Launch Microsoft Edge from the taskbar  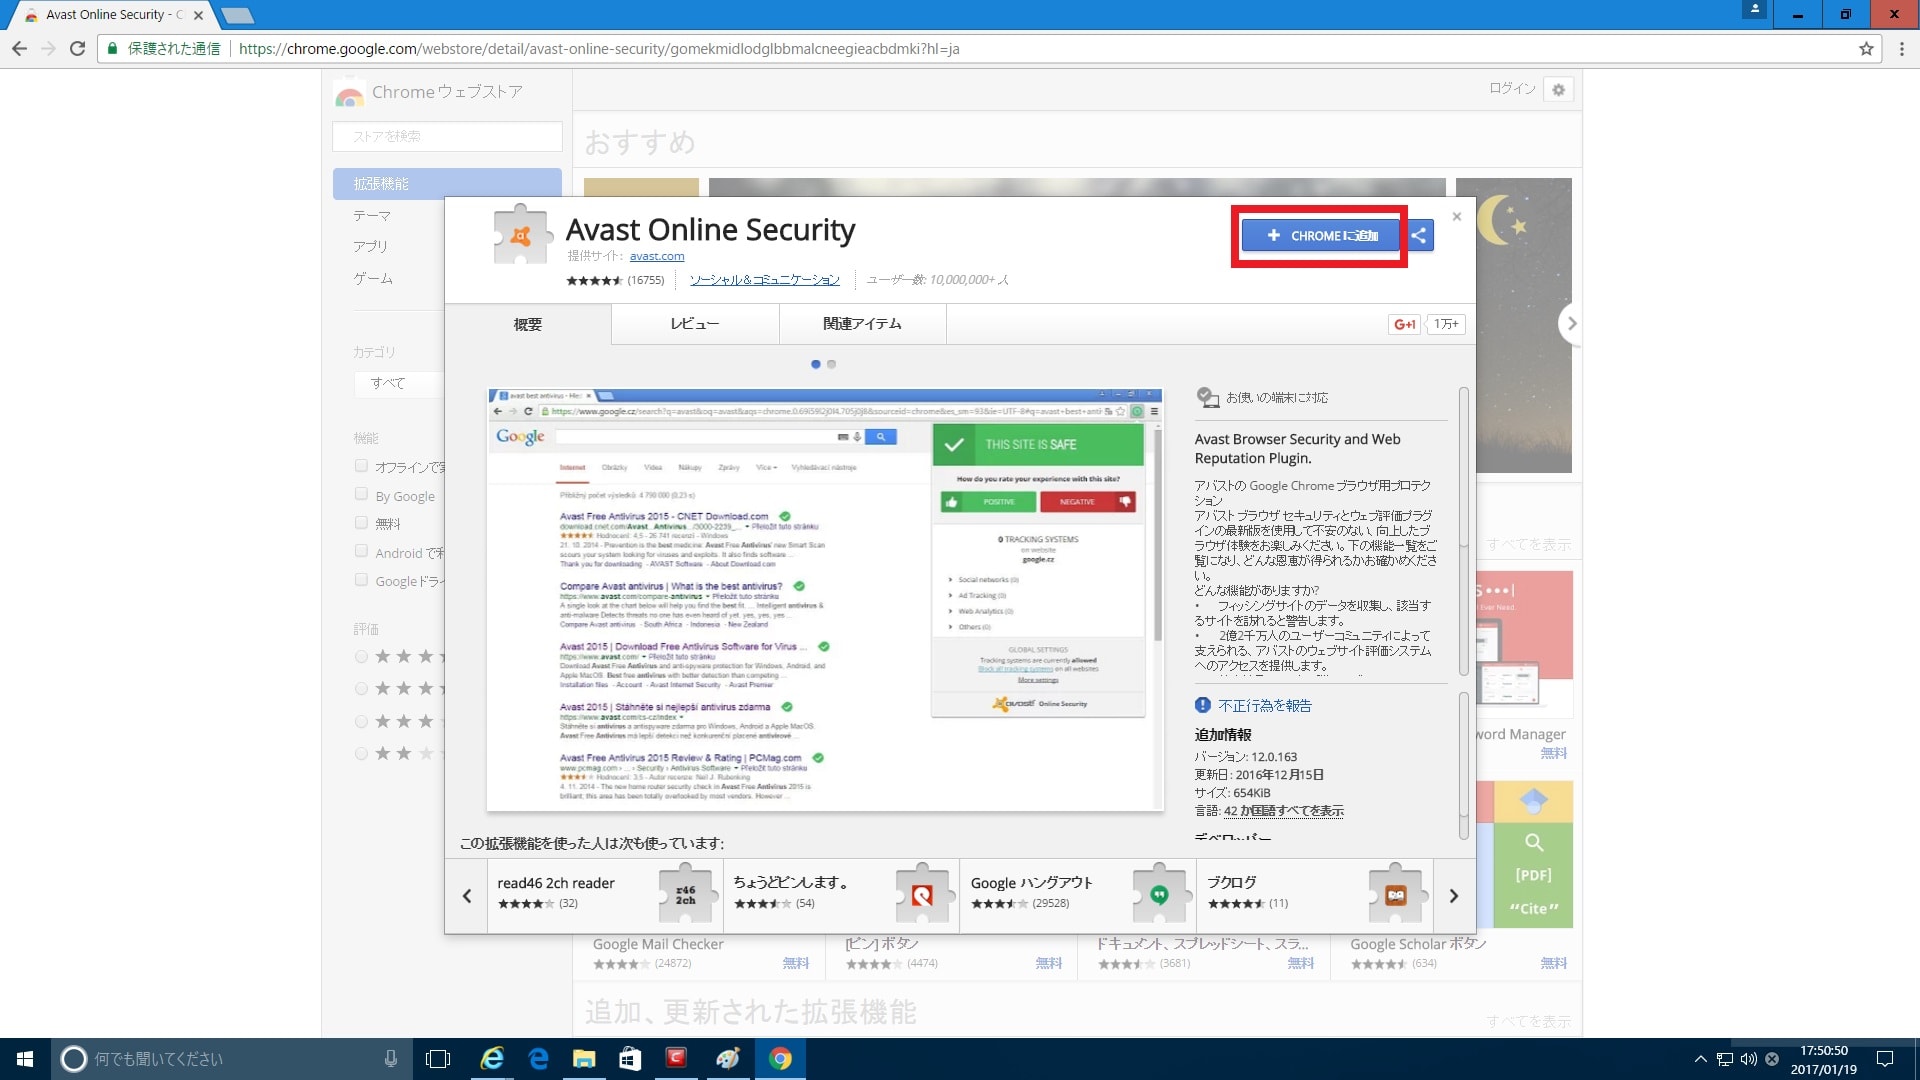click(x=538, y=1058)
